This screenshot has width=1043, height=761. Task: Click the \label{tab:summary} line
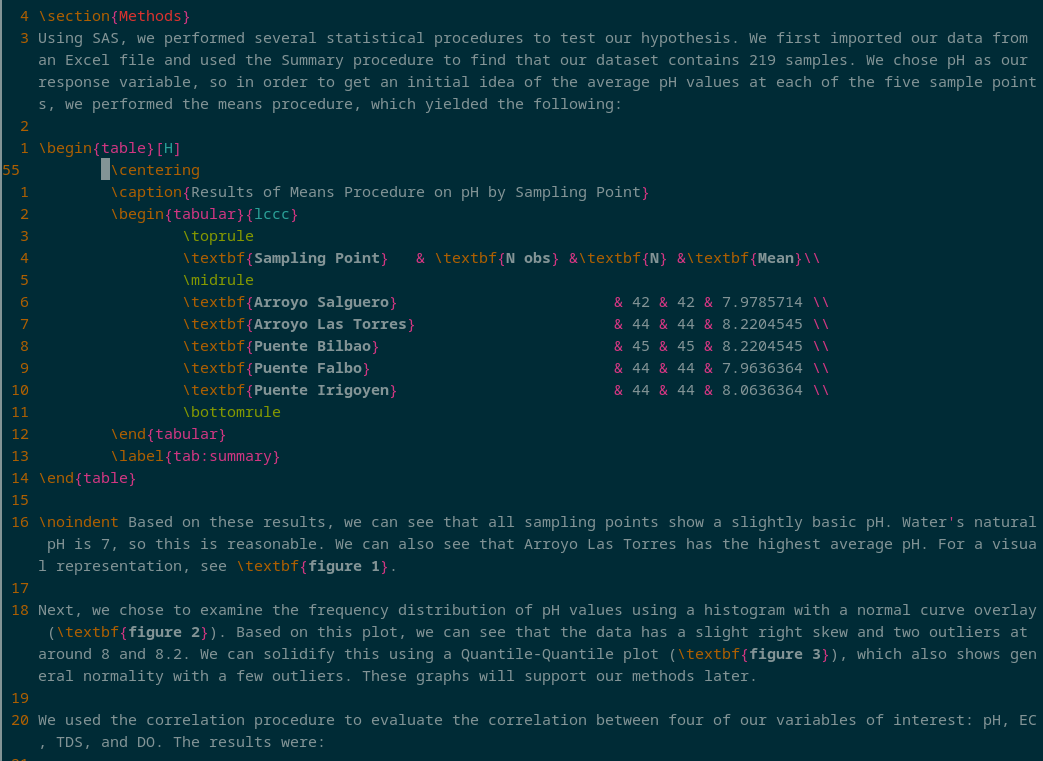tap(196, 456)
